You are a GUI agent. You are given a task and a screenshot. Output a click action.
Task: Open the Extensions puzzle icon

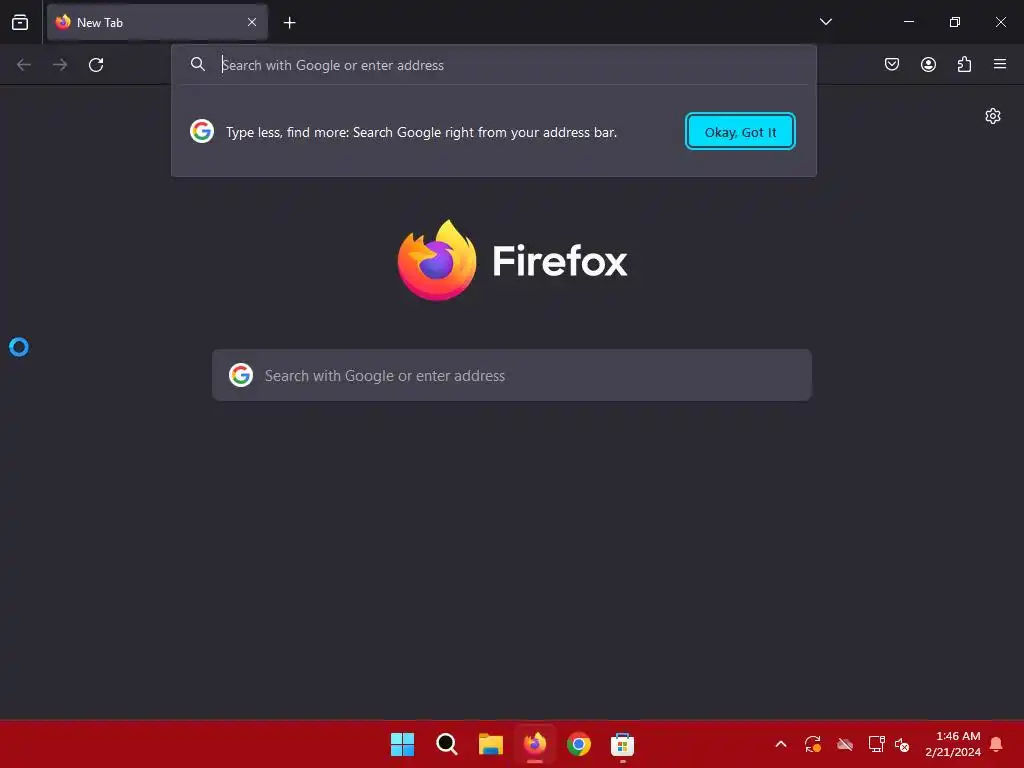(964, 64)
